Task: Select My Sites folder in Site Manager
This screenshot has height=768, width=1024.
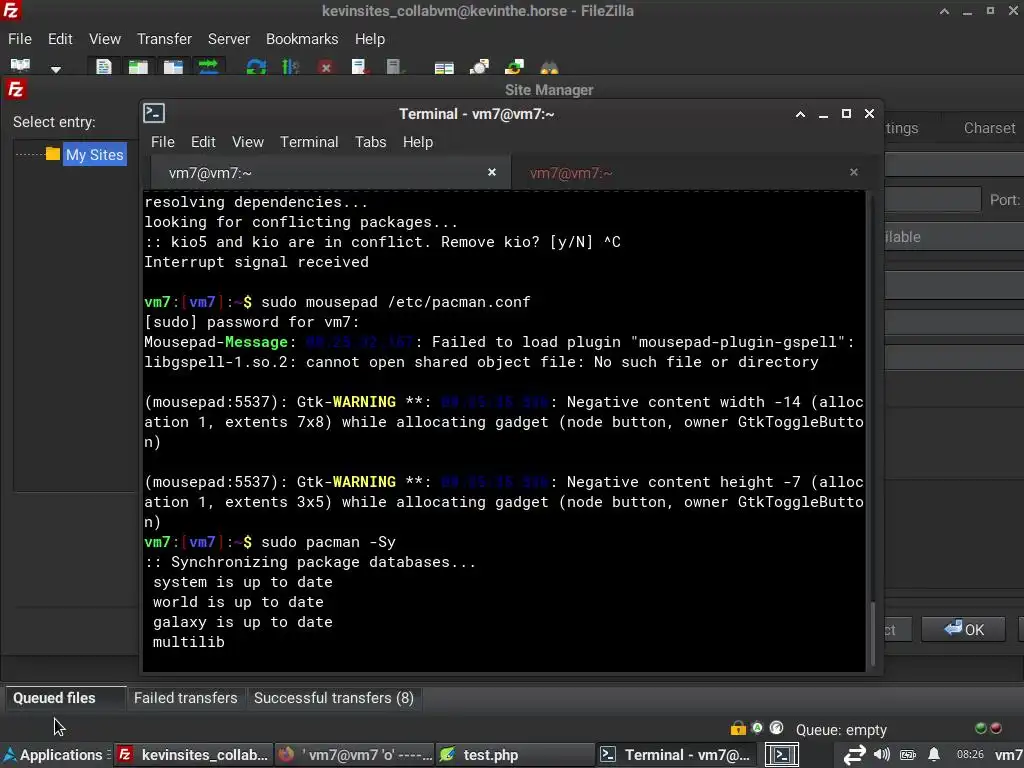Action: pyautogui.click(x=94, y=155)
